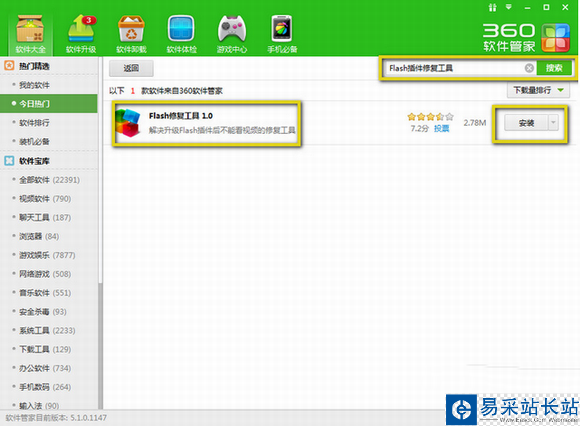This screenshot has width=580, height=426.
Task: Open 软件体检 software checkup icon
Action: pyautogui.click(x=181, y=34)
